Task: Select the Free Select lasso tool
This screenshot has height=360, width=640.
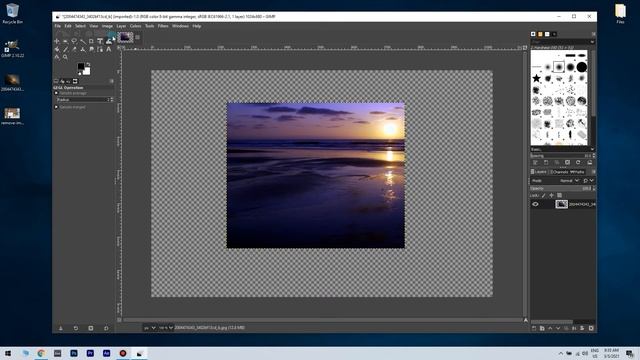Action: [74, 41]
